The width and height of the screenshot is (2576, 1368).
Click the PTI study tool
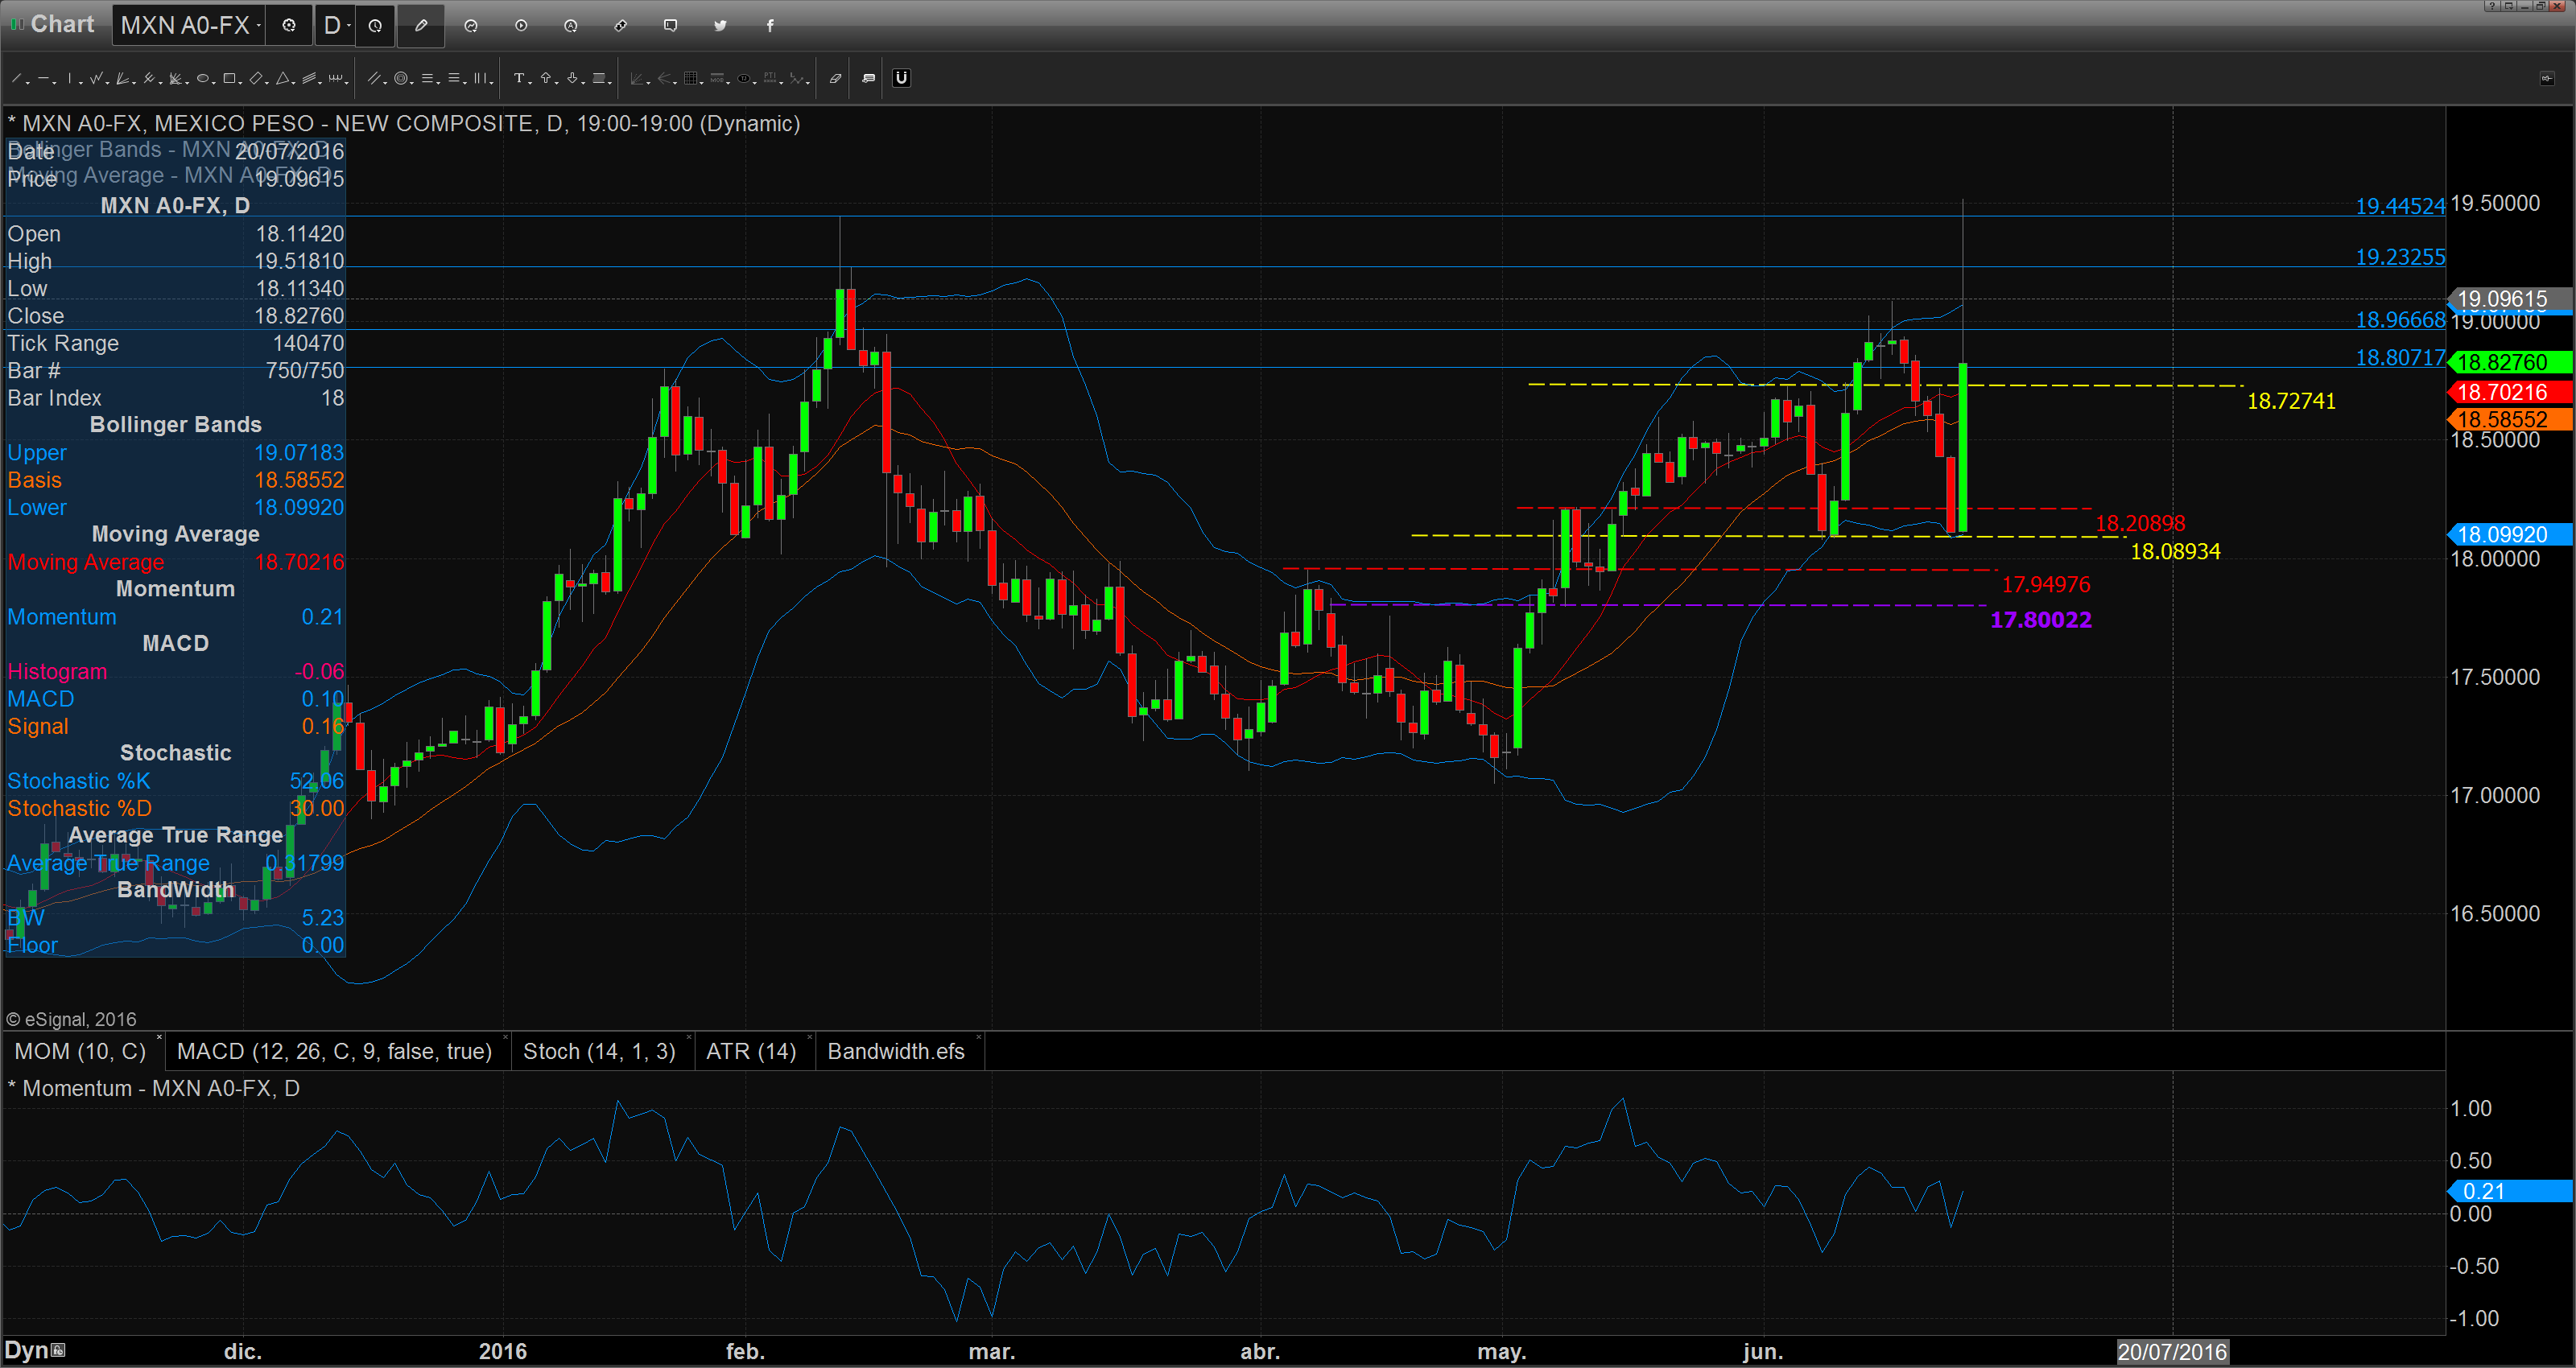770,78
